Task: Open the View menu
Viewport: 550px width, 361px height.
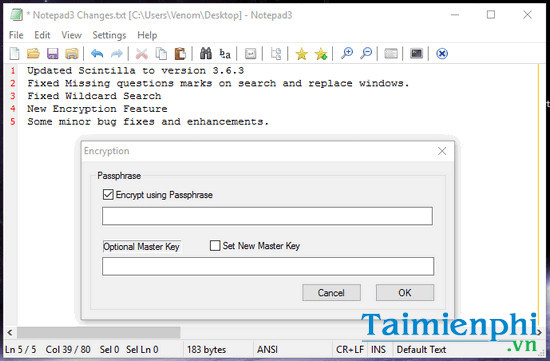Action: point(72,35)
